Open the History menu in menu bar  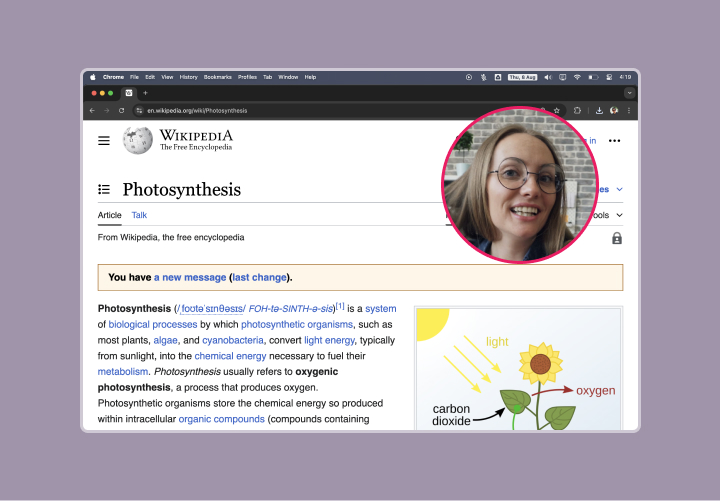(188, 77)
